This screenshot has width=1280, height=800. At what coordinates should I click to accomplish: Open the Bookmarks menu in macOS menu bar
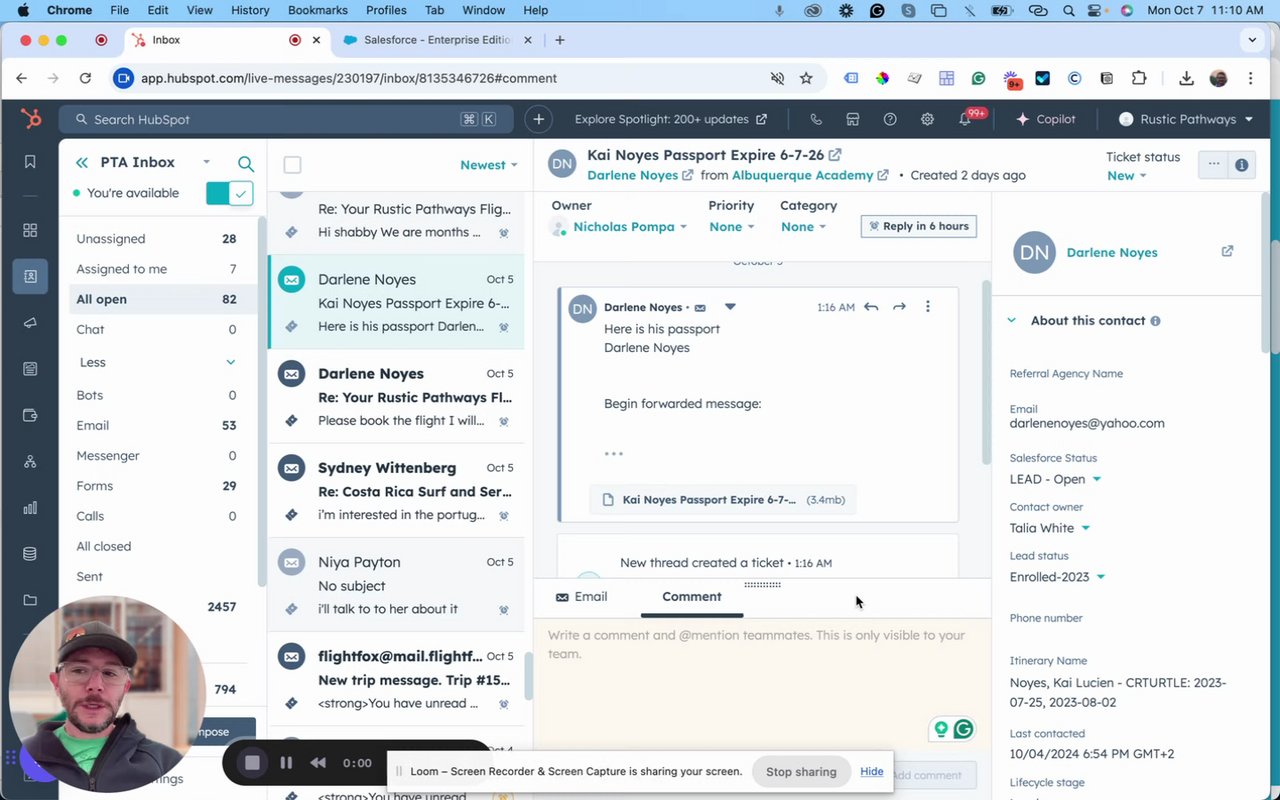click(x=318, y=10)
